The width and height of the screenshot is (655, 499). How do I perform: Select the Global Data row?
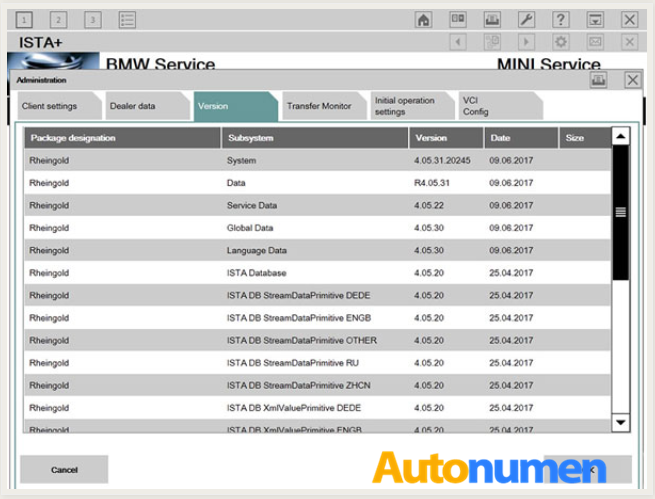coord(317,228)
